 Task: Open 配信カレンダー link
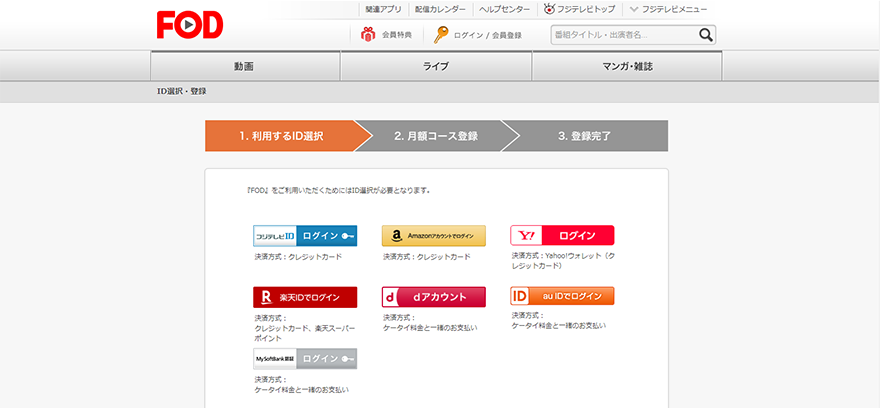point(441,10)
